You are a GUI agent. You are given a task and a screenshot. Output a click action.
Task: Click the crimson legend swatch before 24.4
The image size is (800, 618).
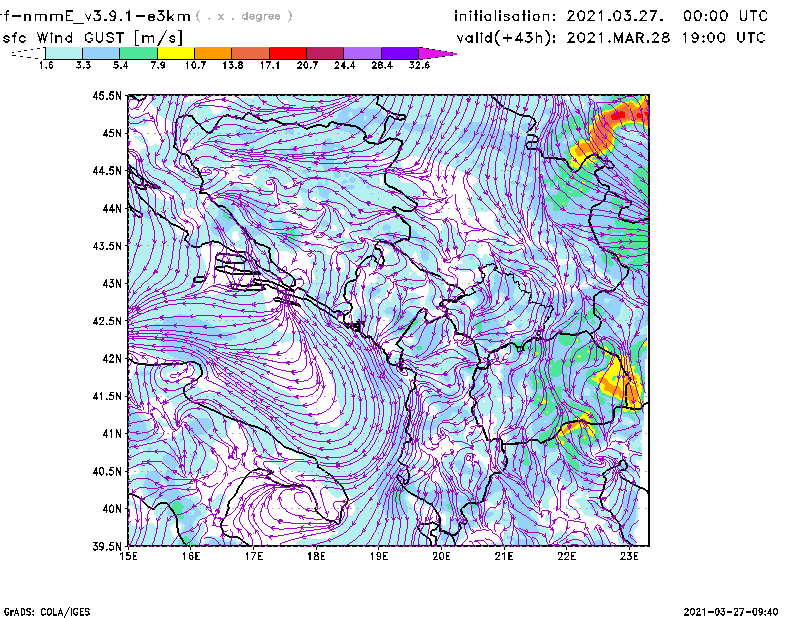pos(325,53)
